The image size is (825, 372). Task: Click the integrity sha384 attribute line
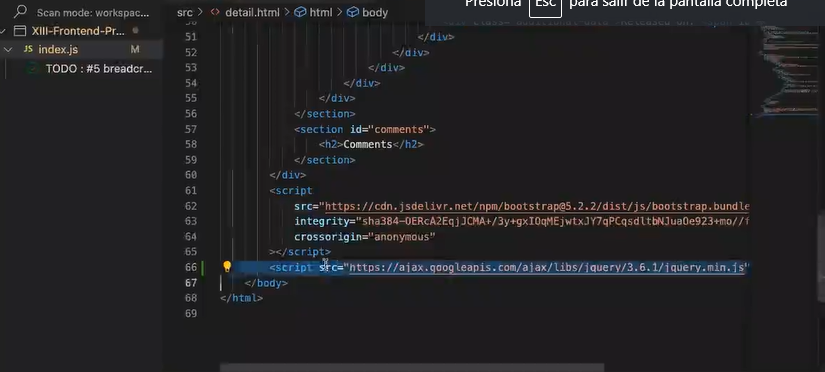pyautogui.click(x=521, y=222)
